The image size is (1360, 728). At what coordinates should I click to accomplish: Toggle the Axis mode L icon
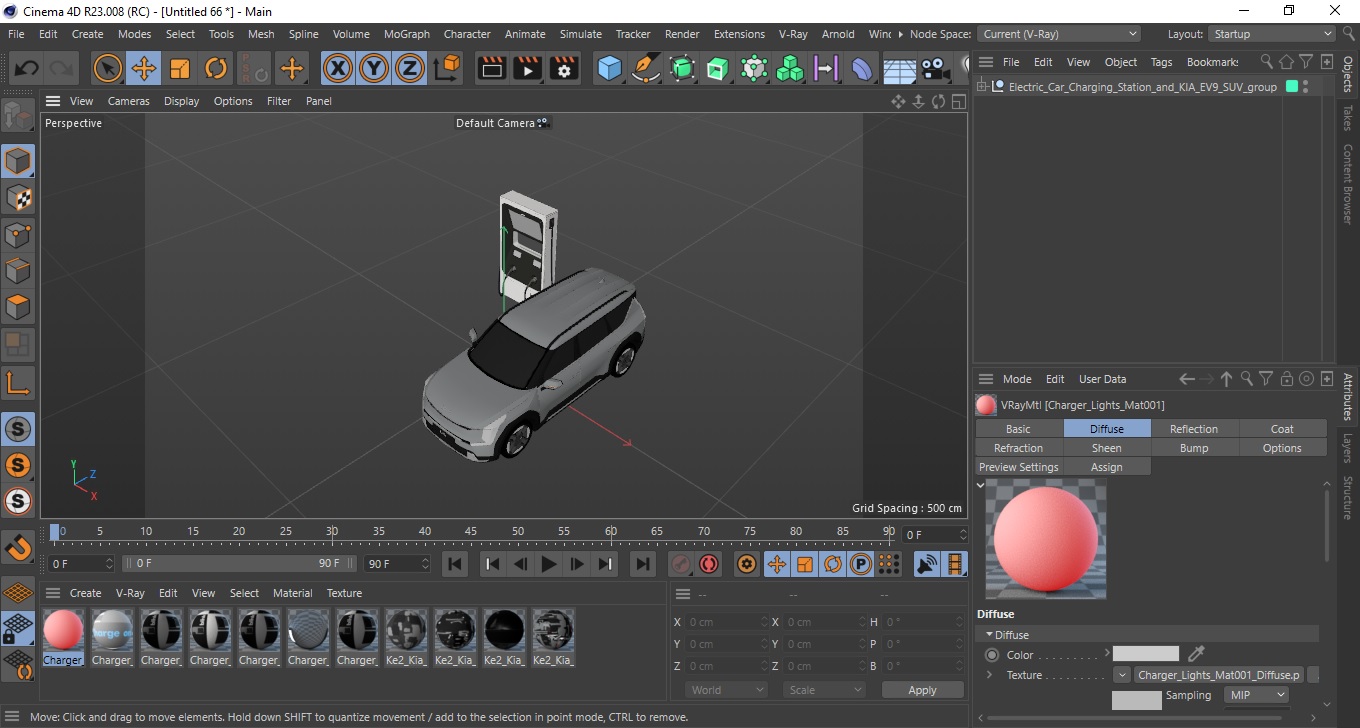tap(18, 382)
